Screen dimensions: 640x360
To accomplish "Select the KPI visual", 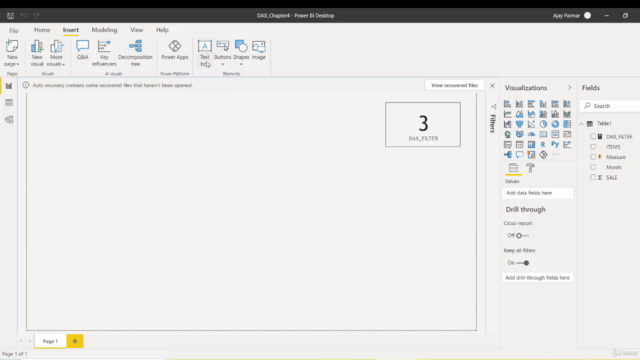I will pos(567,134).
